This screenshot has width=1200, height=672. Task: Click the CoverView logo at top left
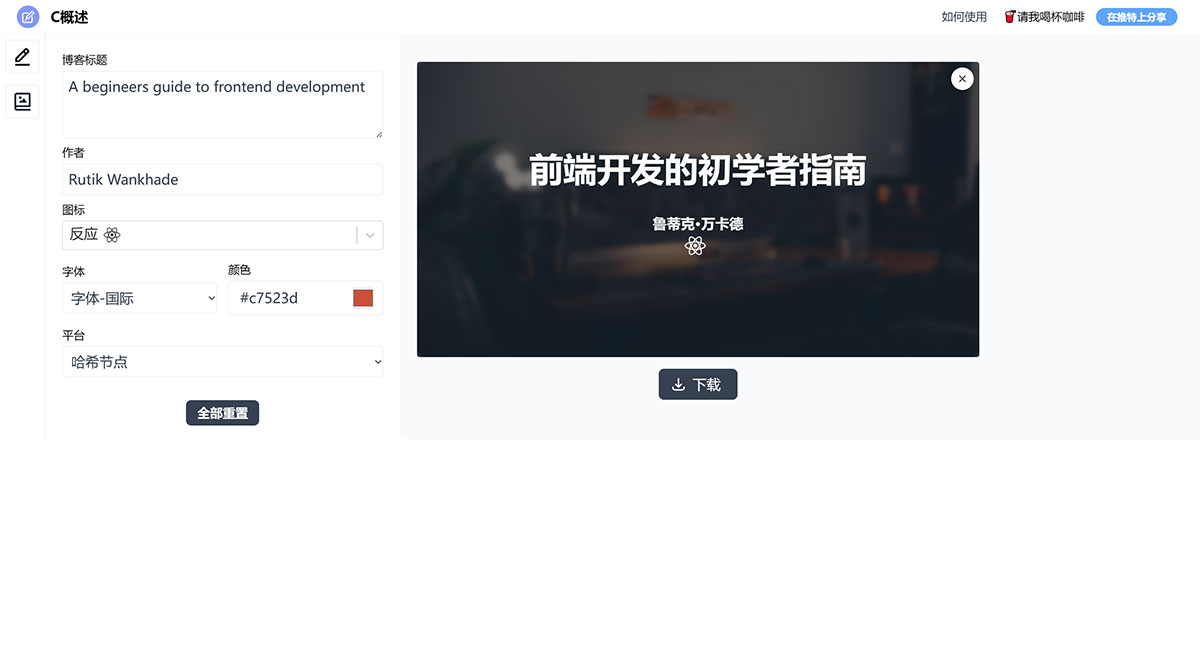(x=27, y=16)
